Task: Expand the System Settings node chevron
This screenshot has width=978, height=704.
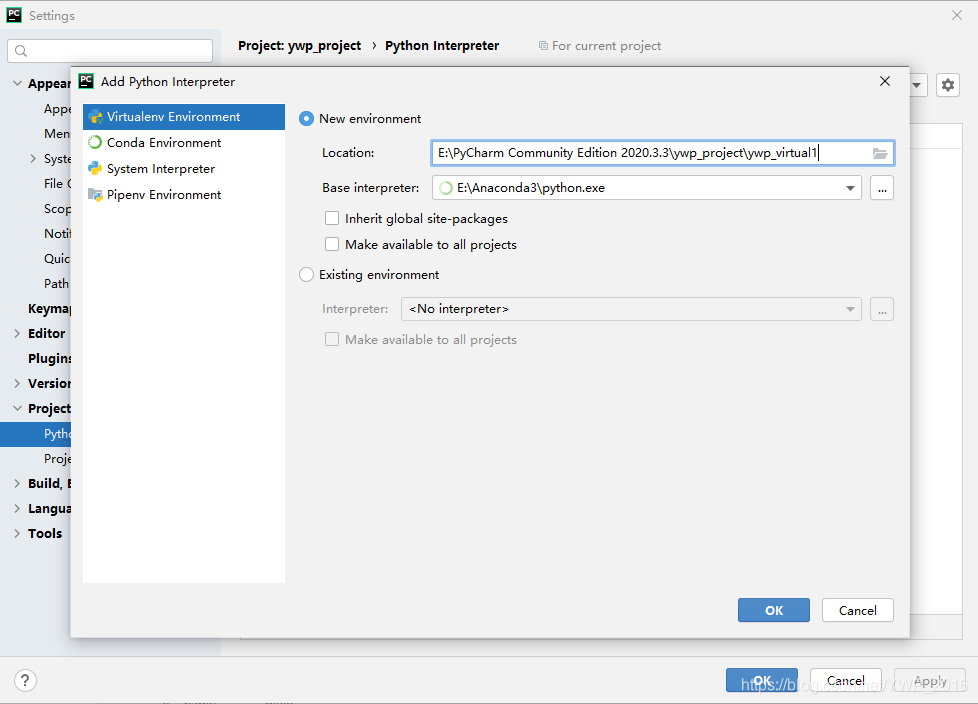Action: pos(33,158)
